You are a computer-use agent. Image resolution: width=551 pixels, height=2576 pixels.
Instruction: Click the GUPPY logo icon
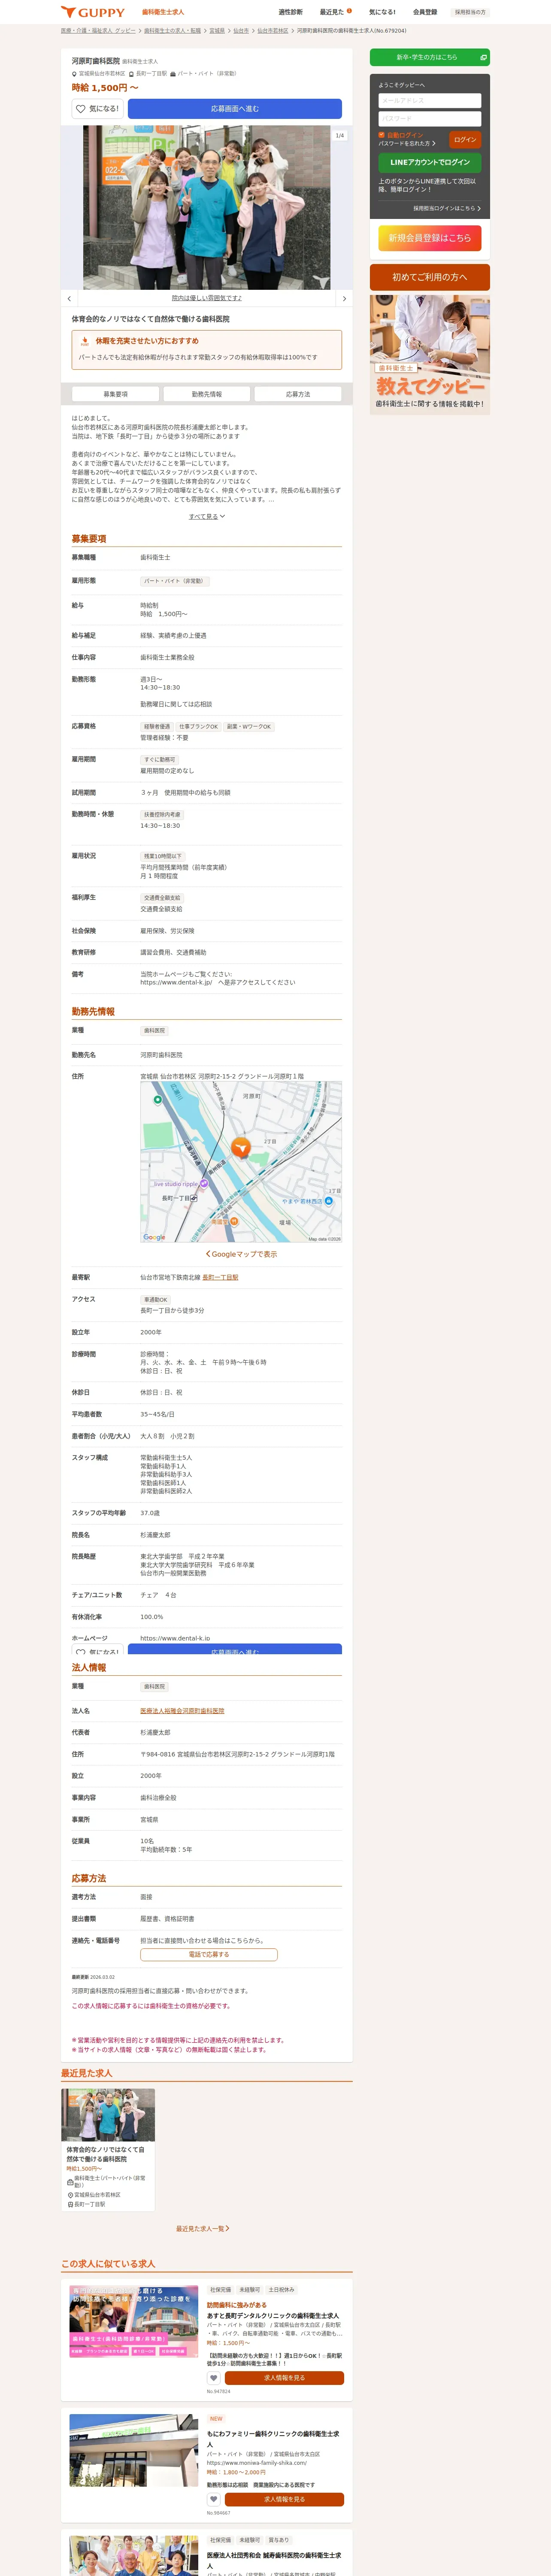pyautogui.click(x=68, y=12)
